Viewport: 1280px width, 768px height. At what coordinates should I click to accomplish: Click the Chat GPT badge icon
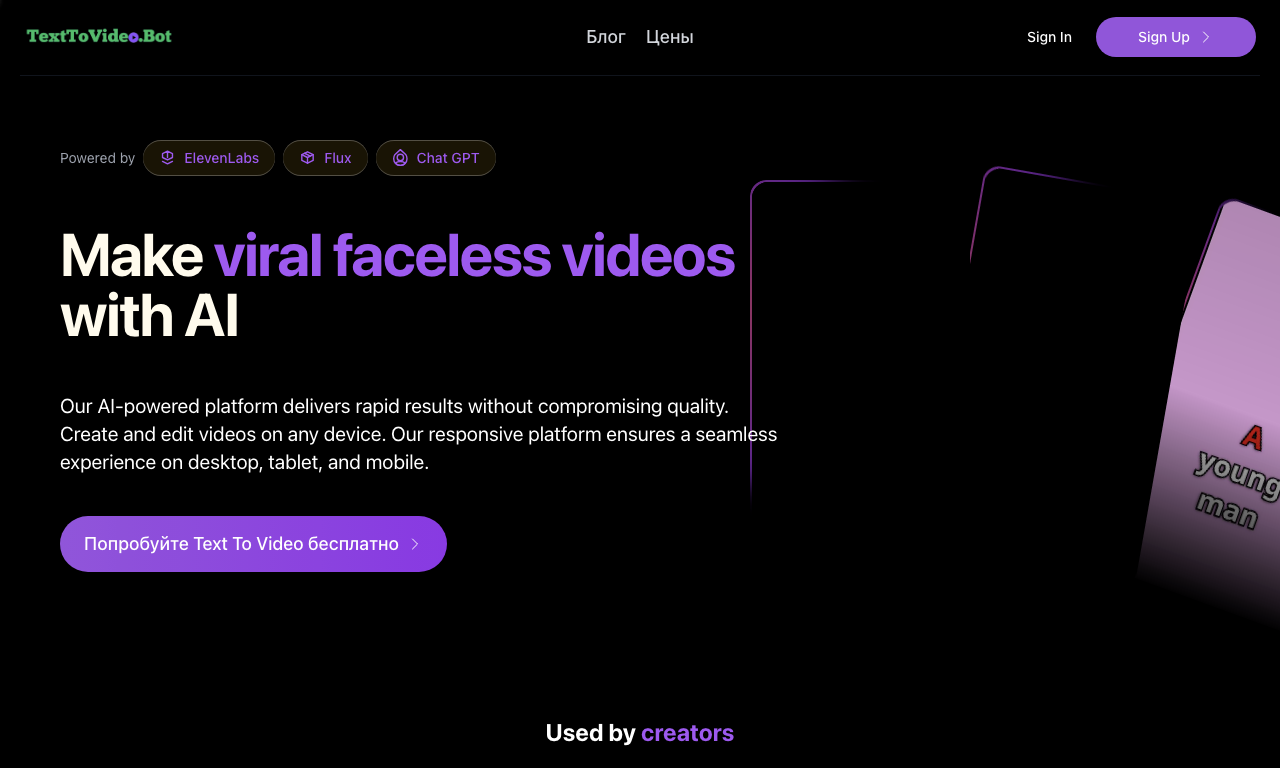point(400,158)
